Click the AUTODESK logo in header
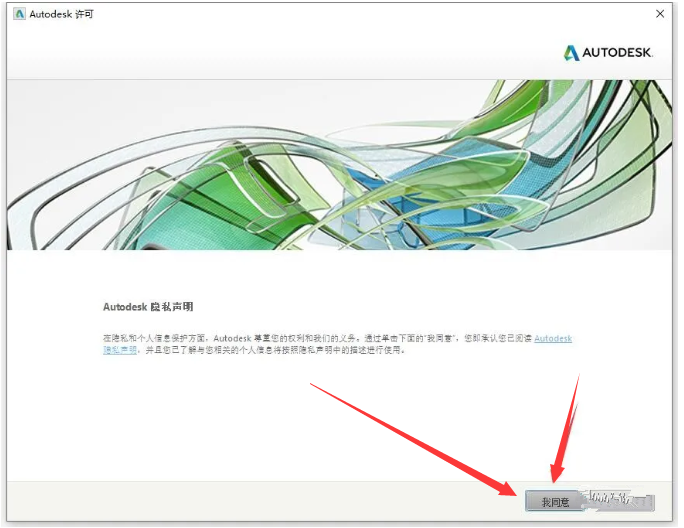The width and height of the screenshot is (684, 528). [x=609, y=53]
